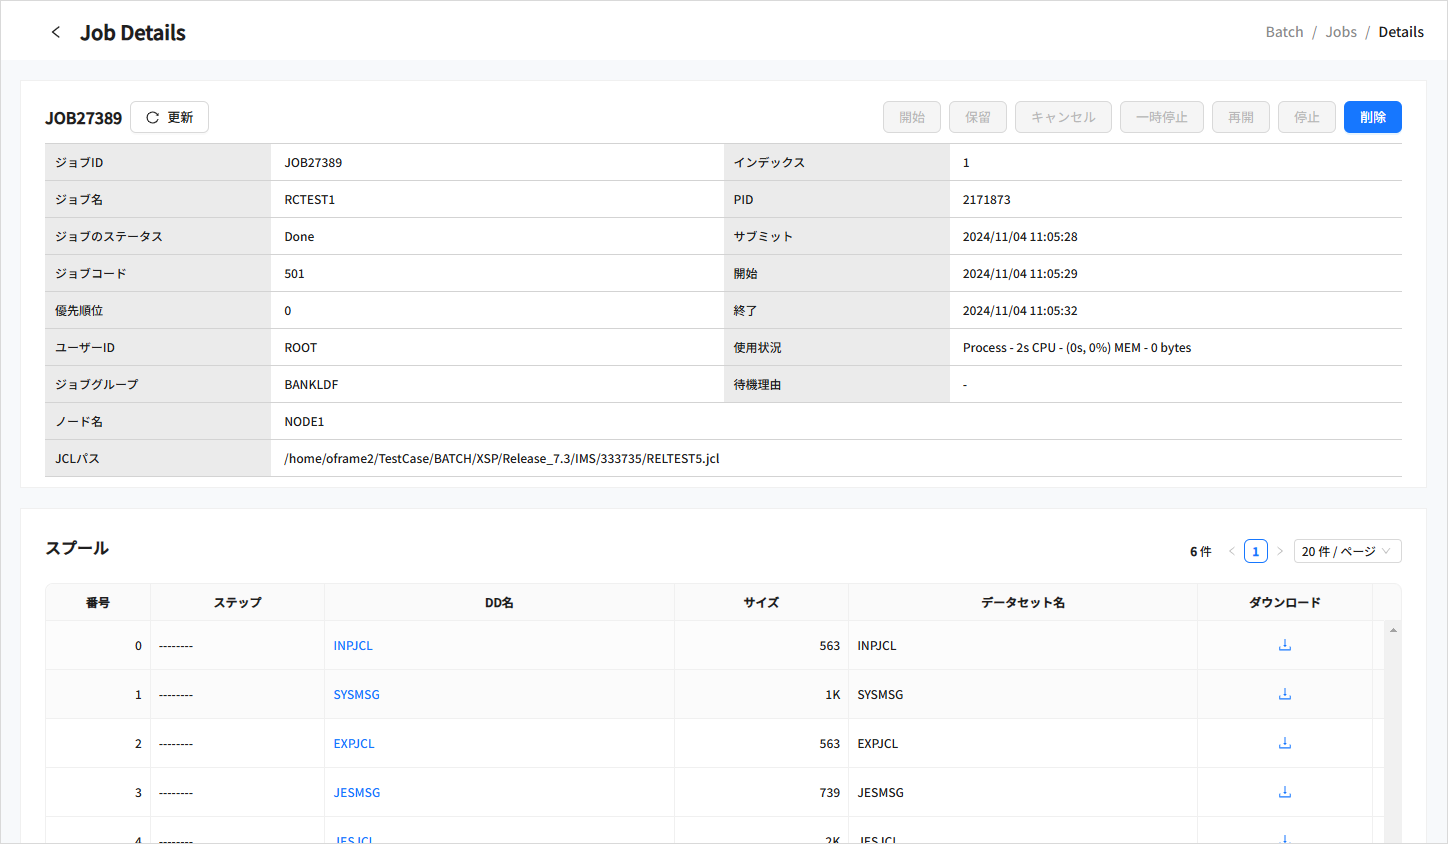Click scroll-up arrow on spool table scrollbar

1393,630
